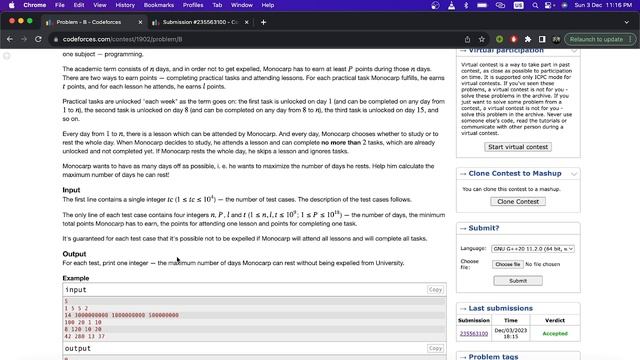
Task: Open the Chrome profile avatar
Action: coord(556,39)
